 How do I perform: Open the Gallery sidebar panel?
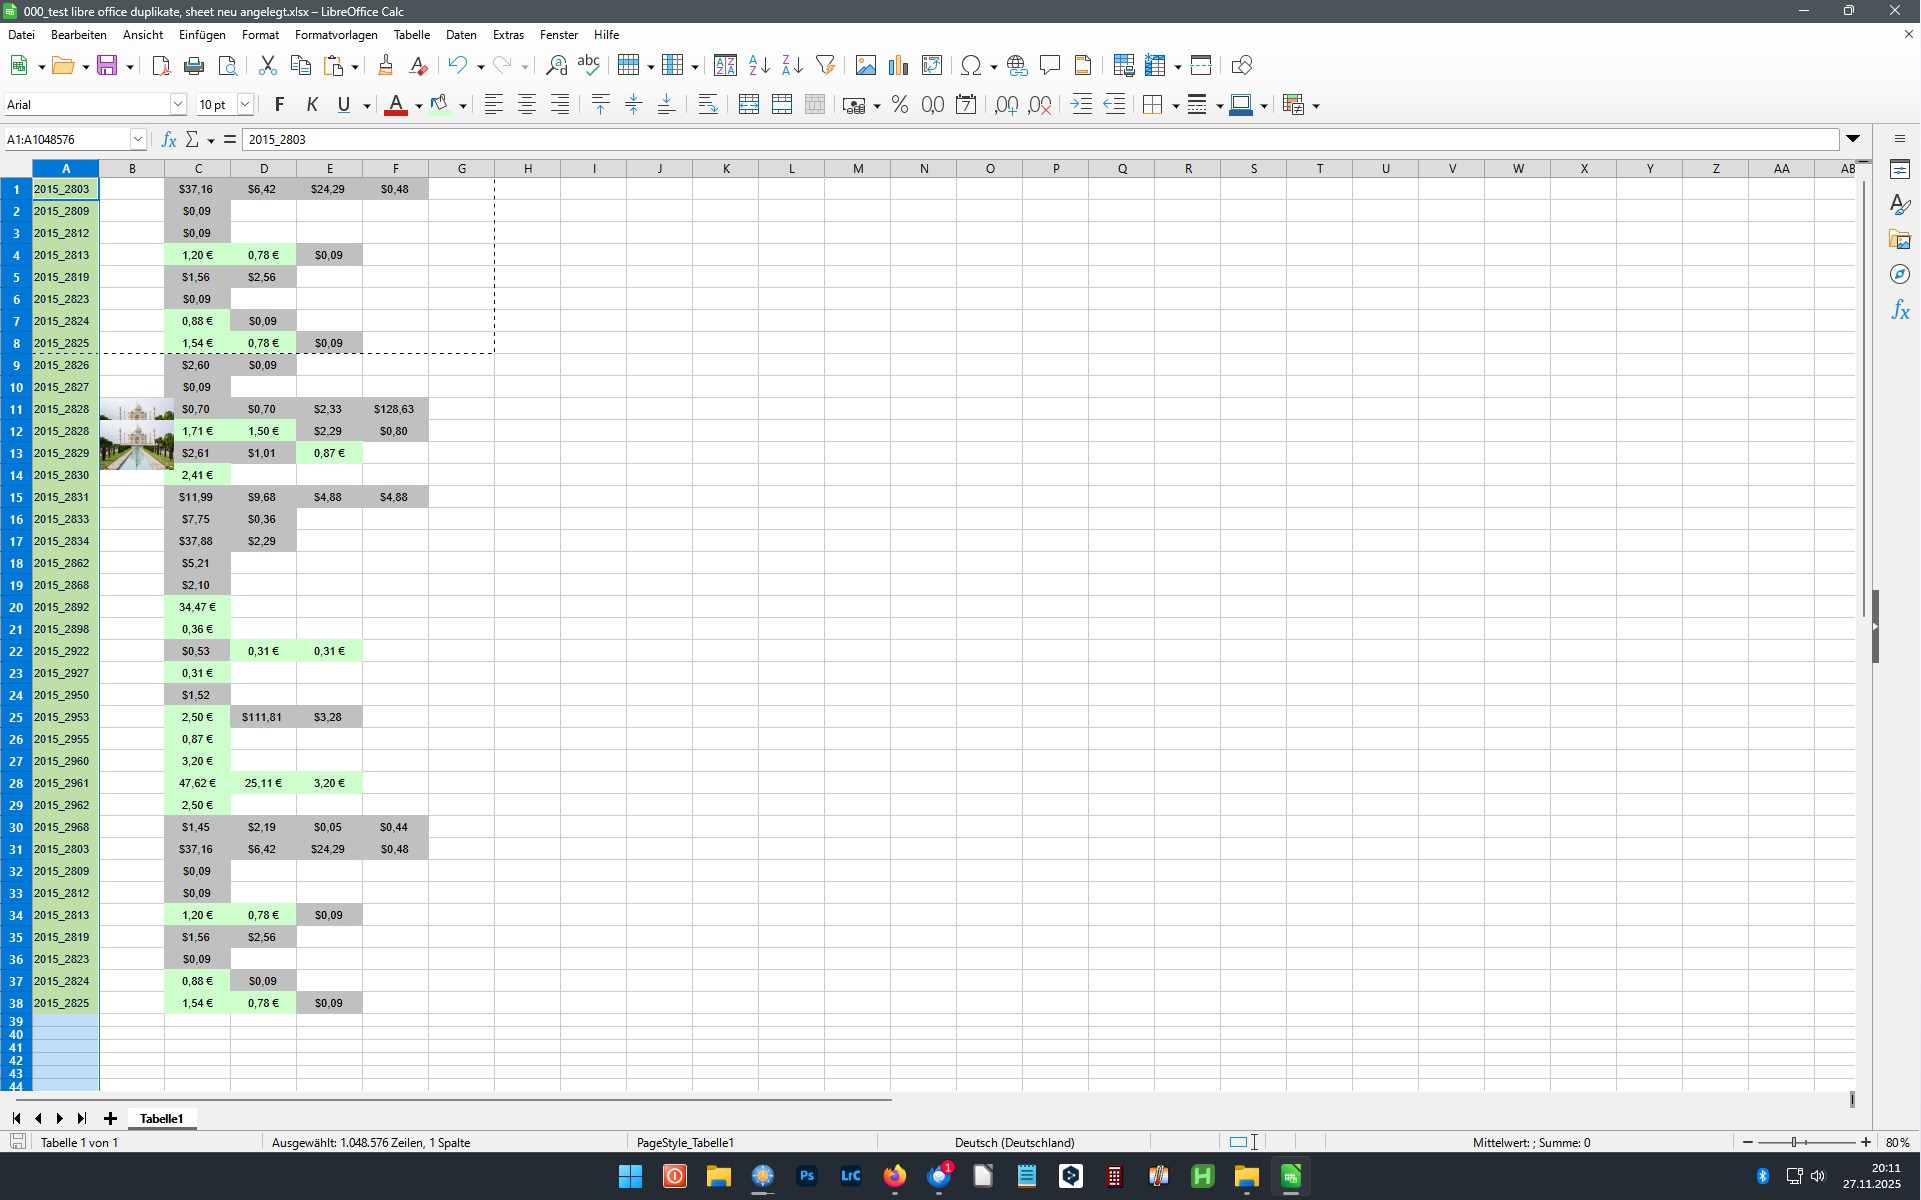(1899, 239)
